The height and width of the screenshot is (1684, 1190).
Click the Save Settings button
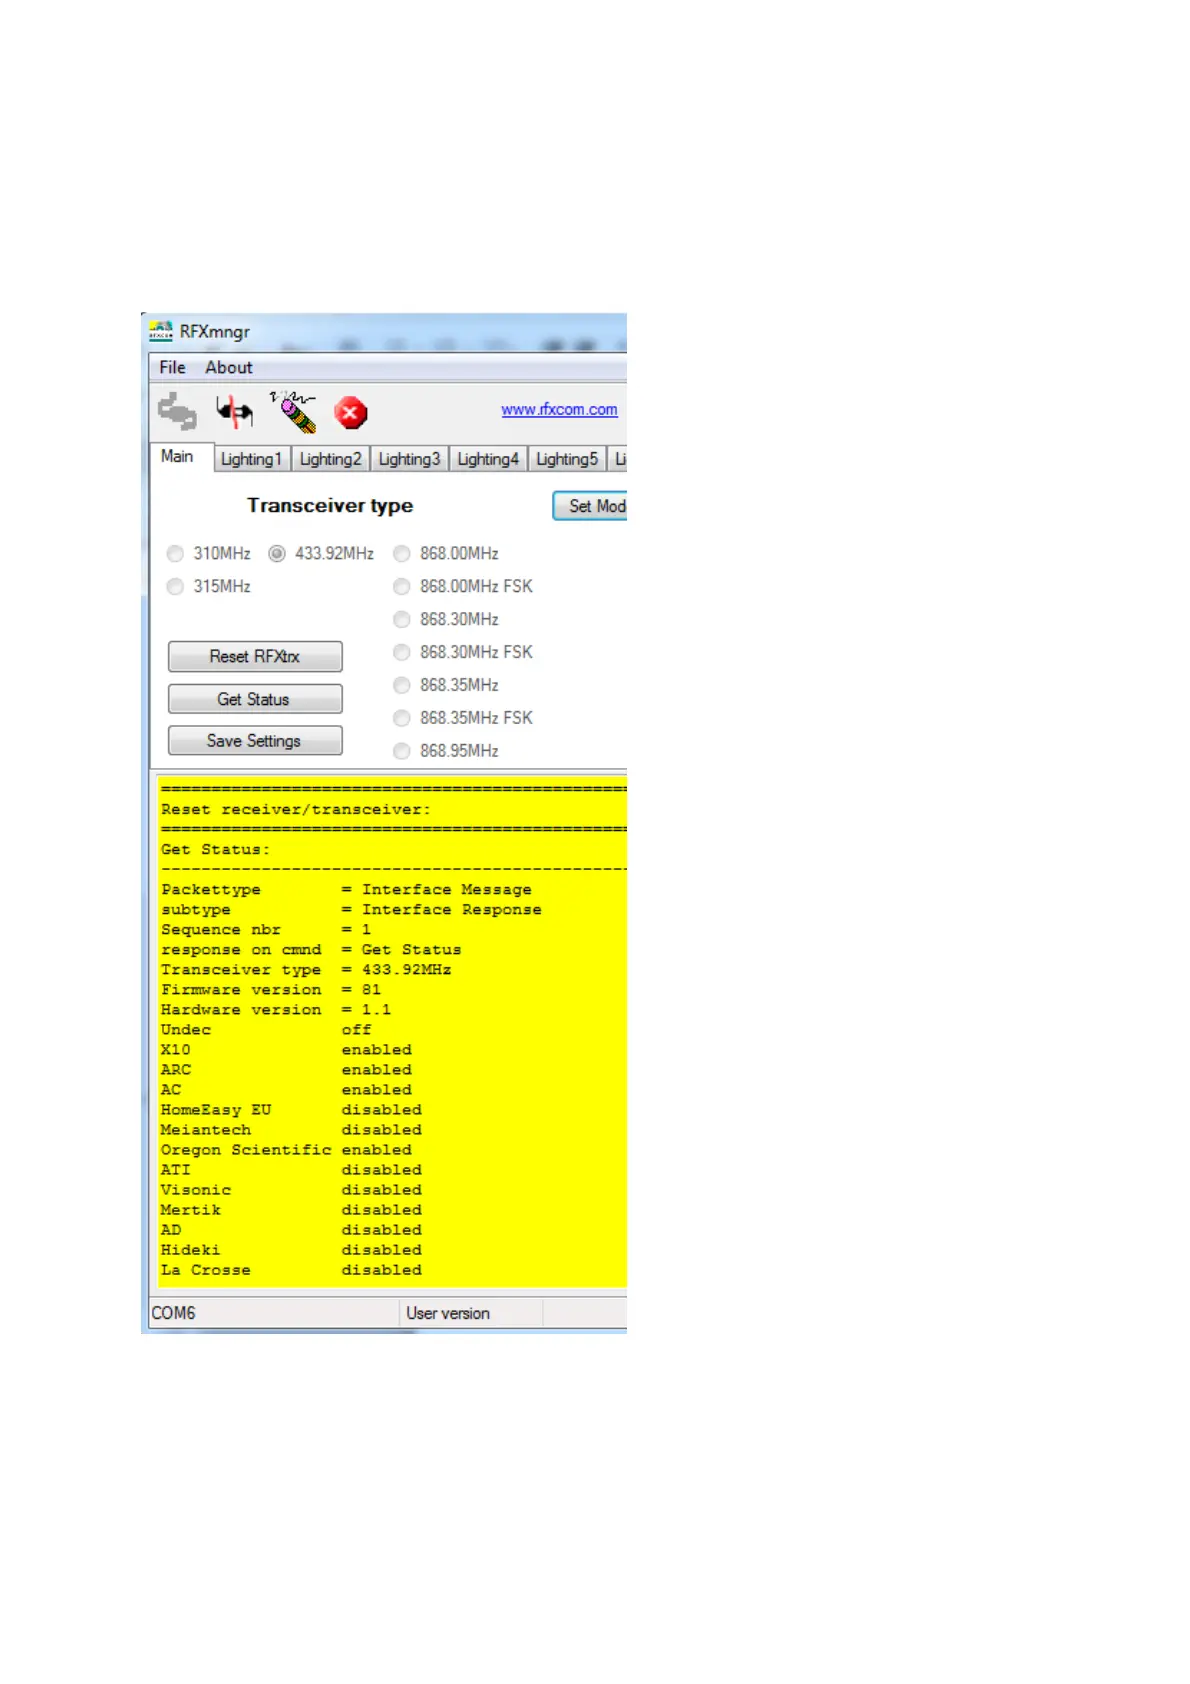pos(255,741)
